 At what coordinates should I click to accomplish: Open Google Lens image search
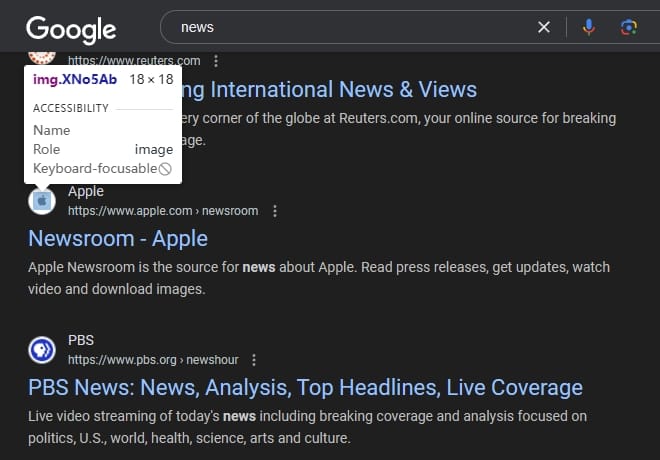pyautogui.click(x=629, y=27)
